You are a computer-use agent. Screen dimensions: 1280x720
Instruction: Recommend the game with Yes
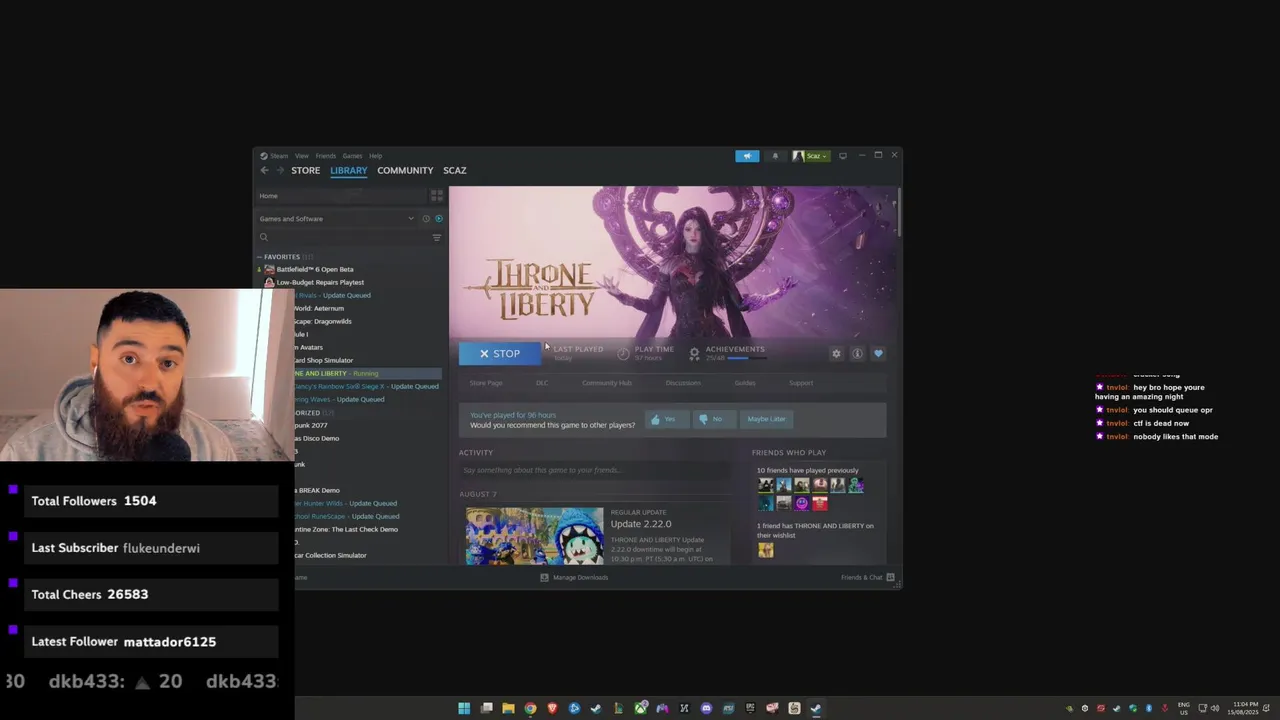[x=665, y=419]
